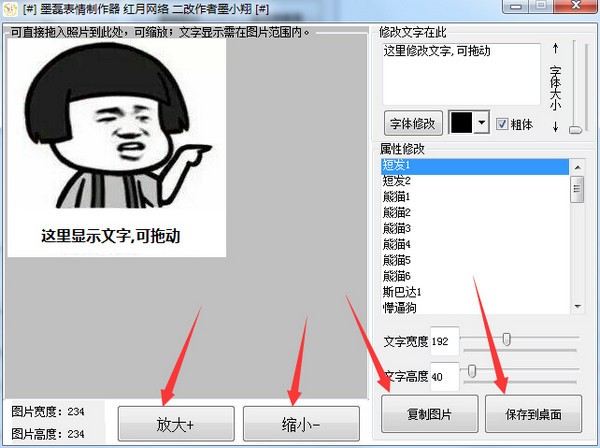Select 熊猫3 in the list
600x448 pixels.
475,228
